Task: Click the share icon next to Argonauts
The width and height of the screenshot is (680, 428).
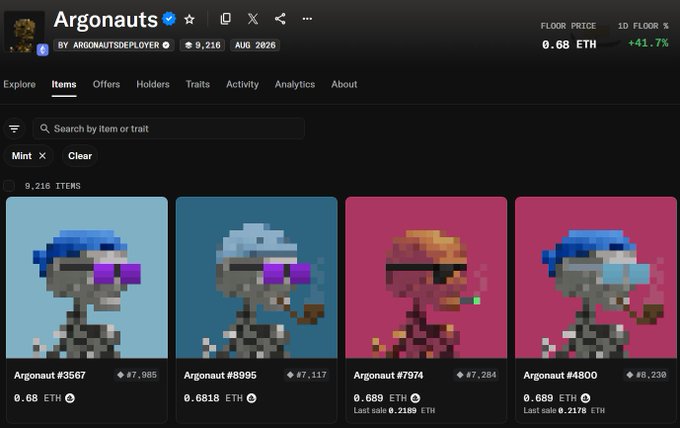Action: click(280, 19)
